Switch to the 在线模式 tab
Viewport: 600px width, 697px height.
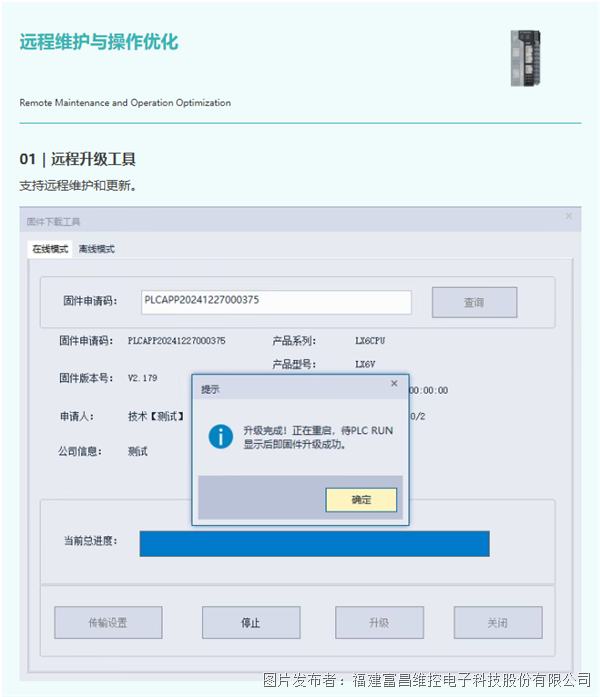[50, 249]
